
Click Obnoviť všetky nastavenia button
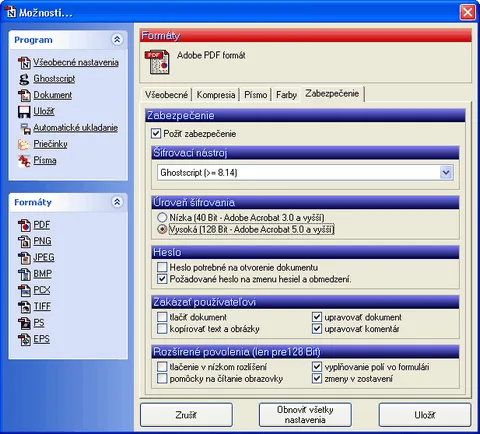click(305, 415)
